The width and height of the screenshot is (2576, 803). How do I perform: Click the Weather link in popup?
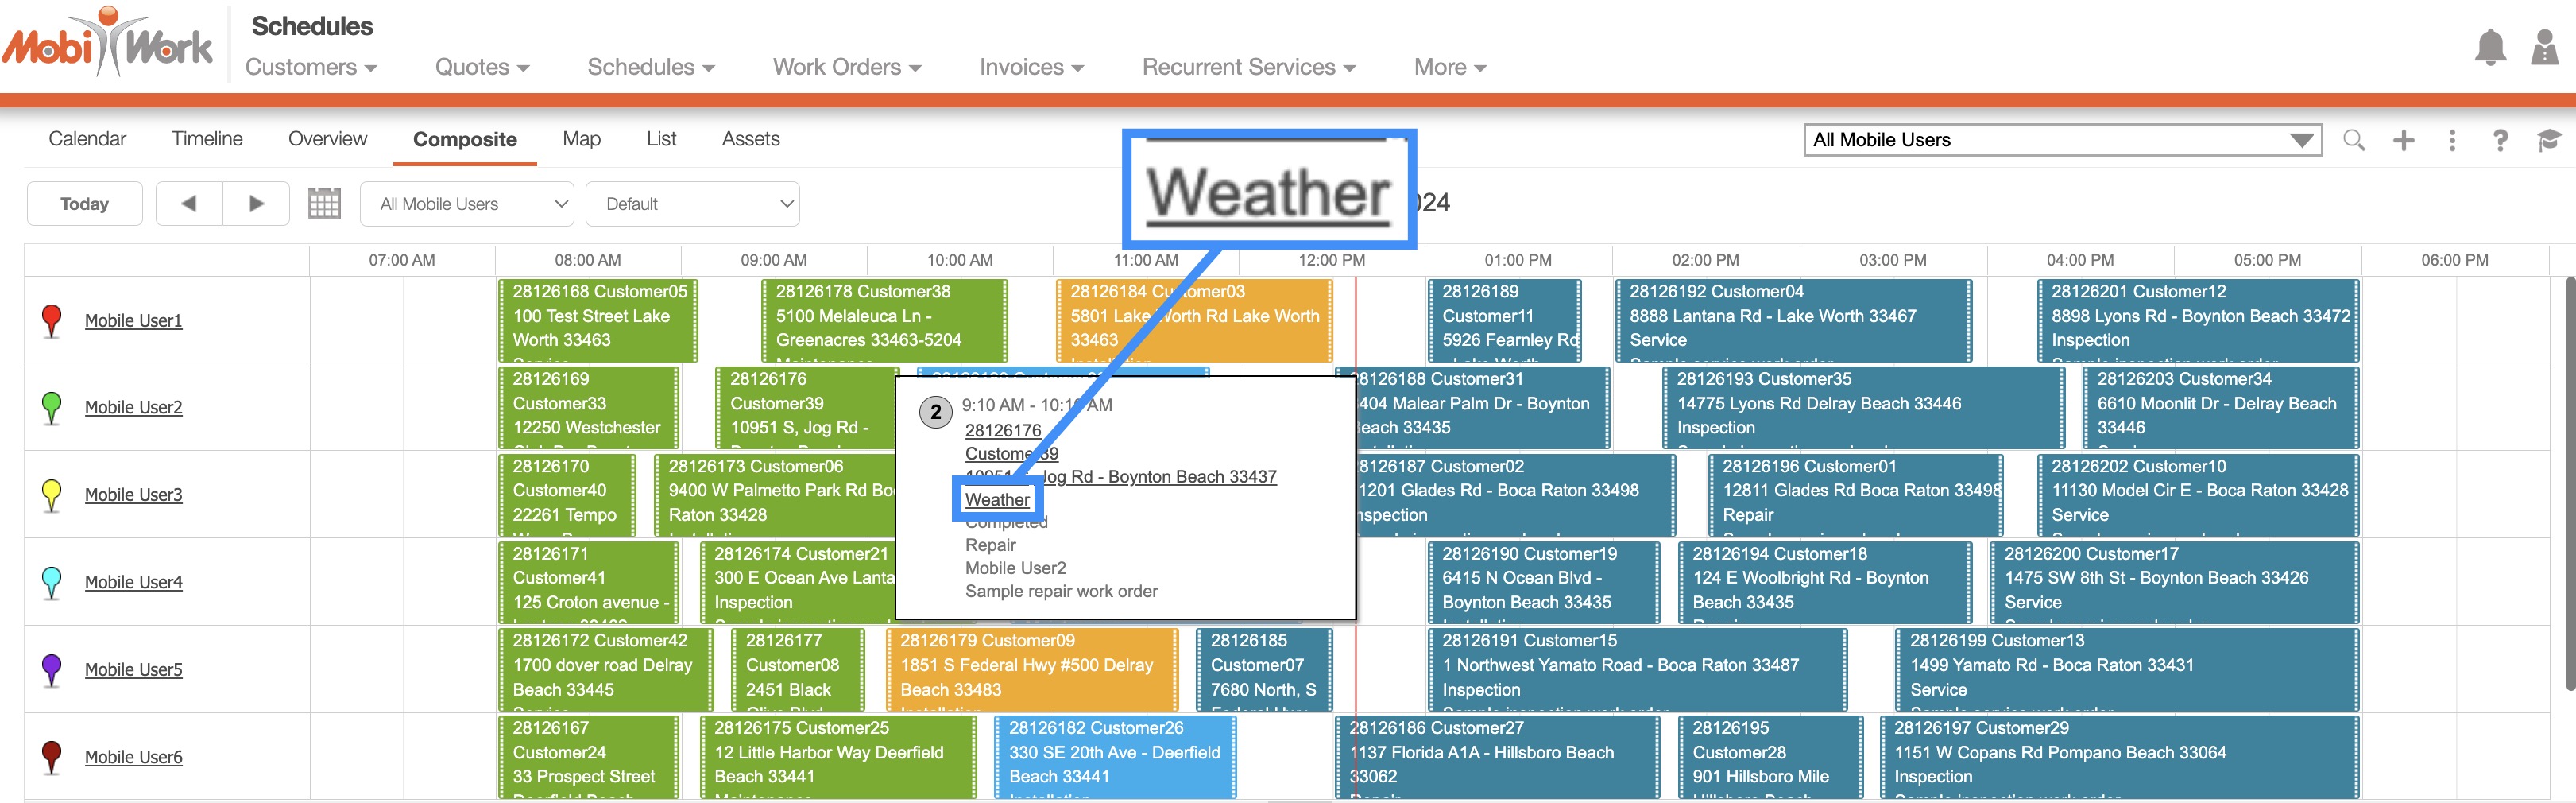(997, 499)
